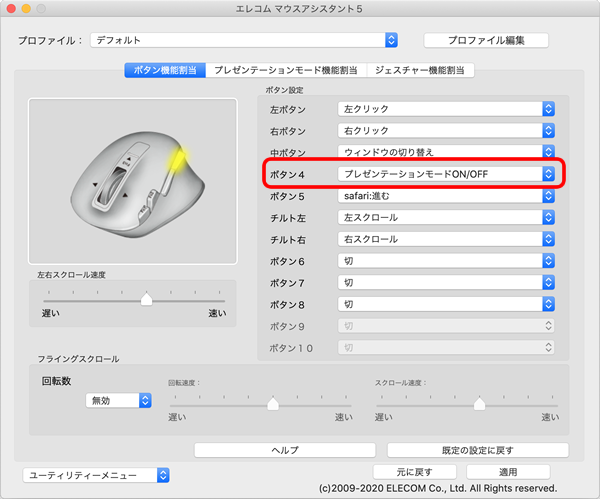The width and height of the screenshot is (600, 499).
Task: Click the 既定の設定に戻す button
Action: tap(478, 450)
